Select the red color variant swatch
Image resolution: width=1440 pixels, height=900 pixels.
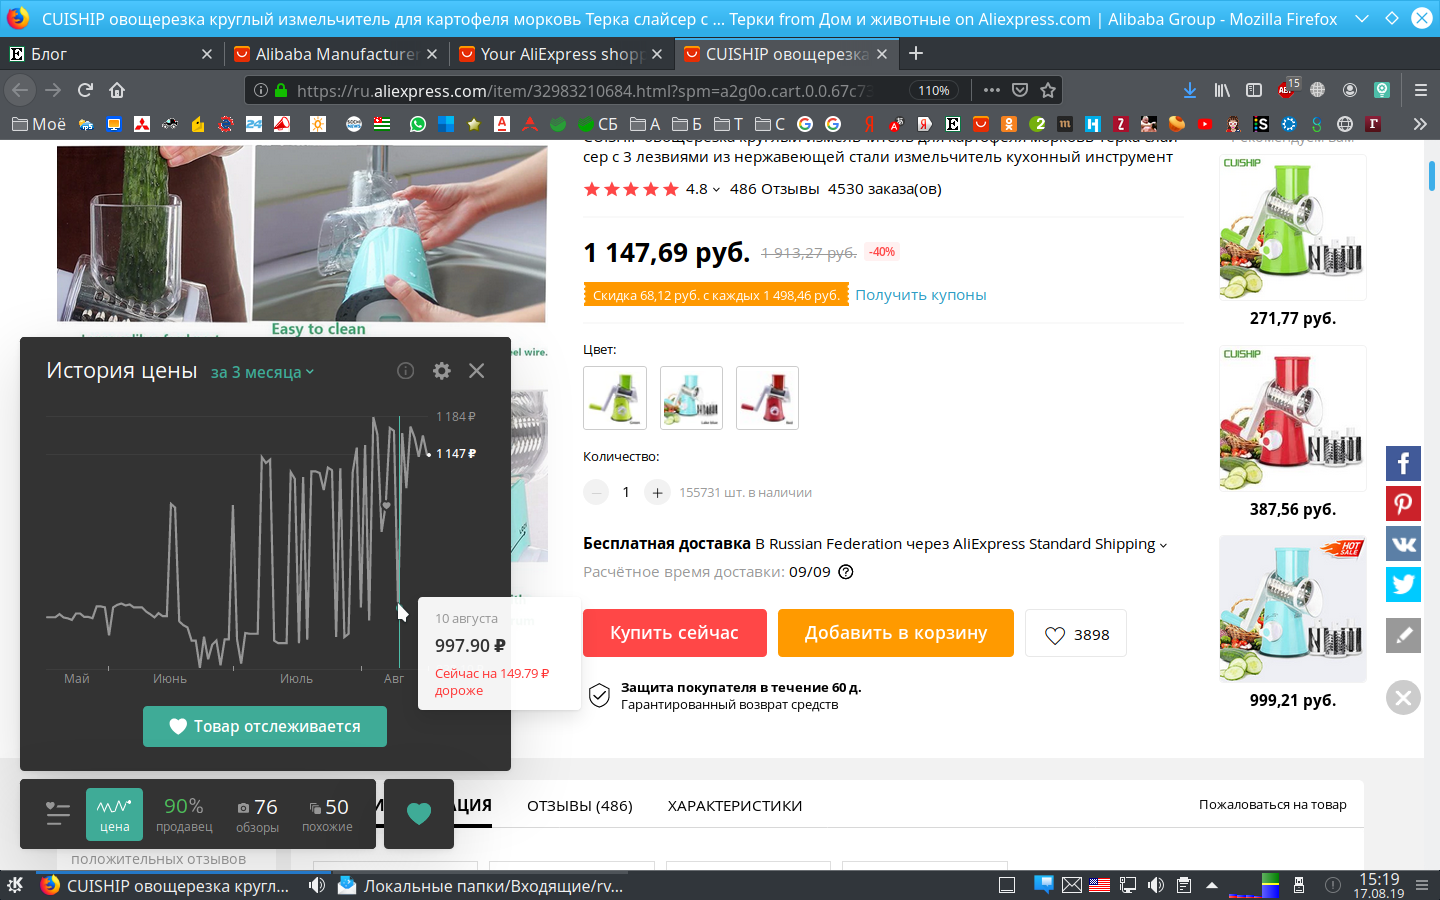click(x=767, y=398)
